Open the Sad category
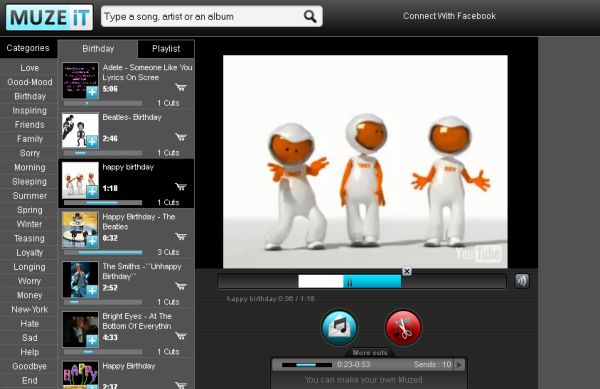 point(29,338)
